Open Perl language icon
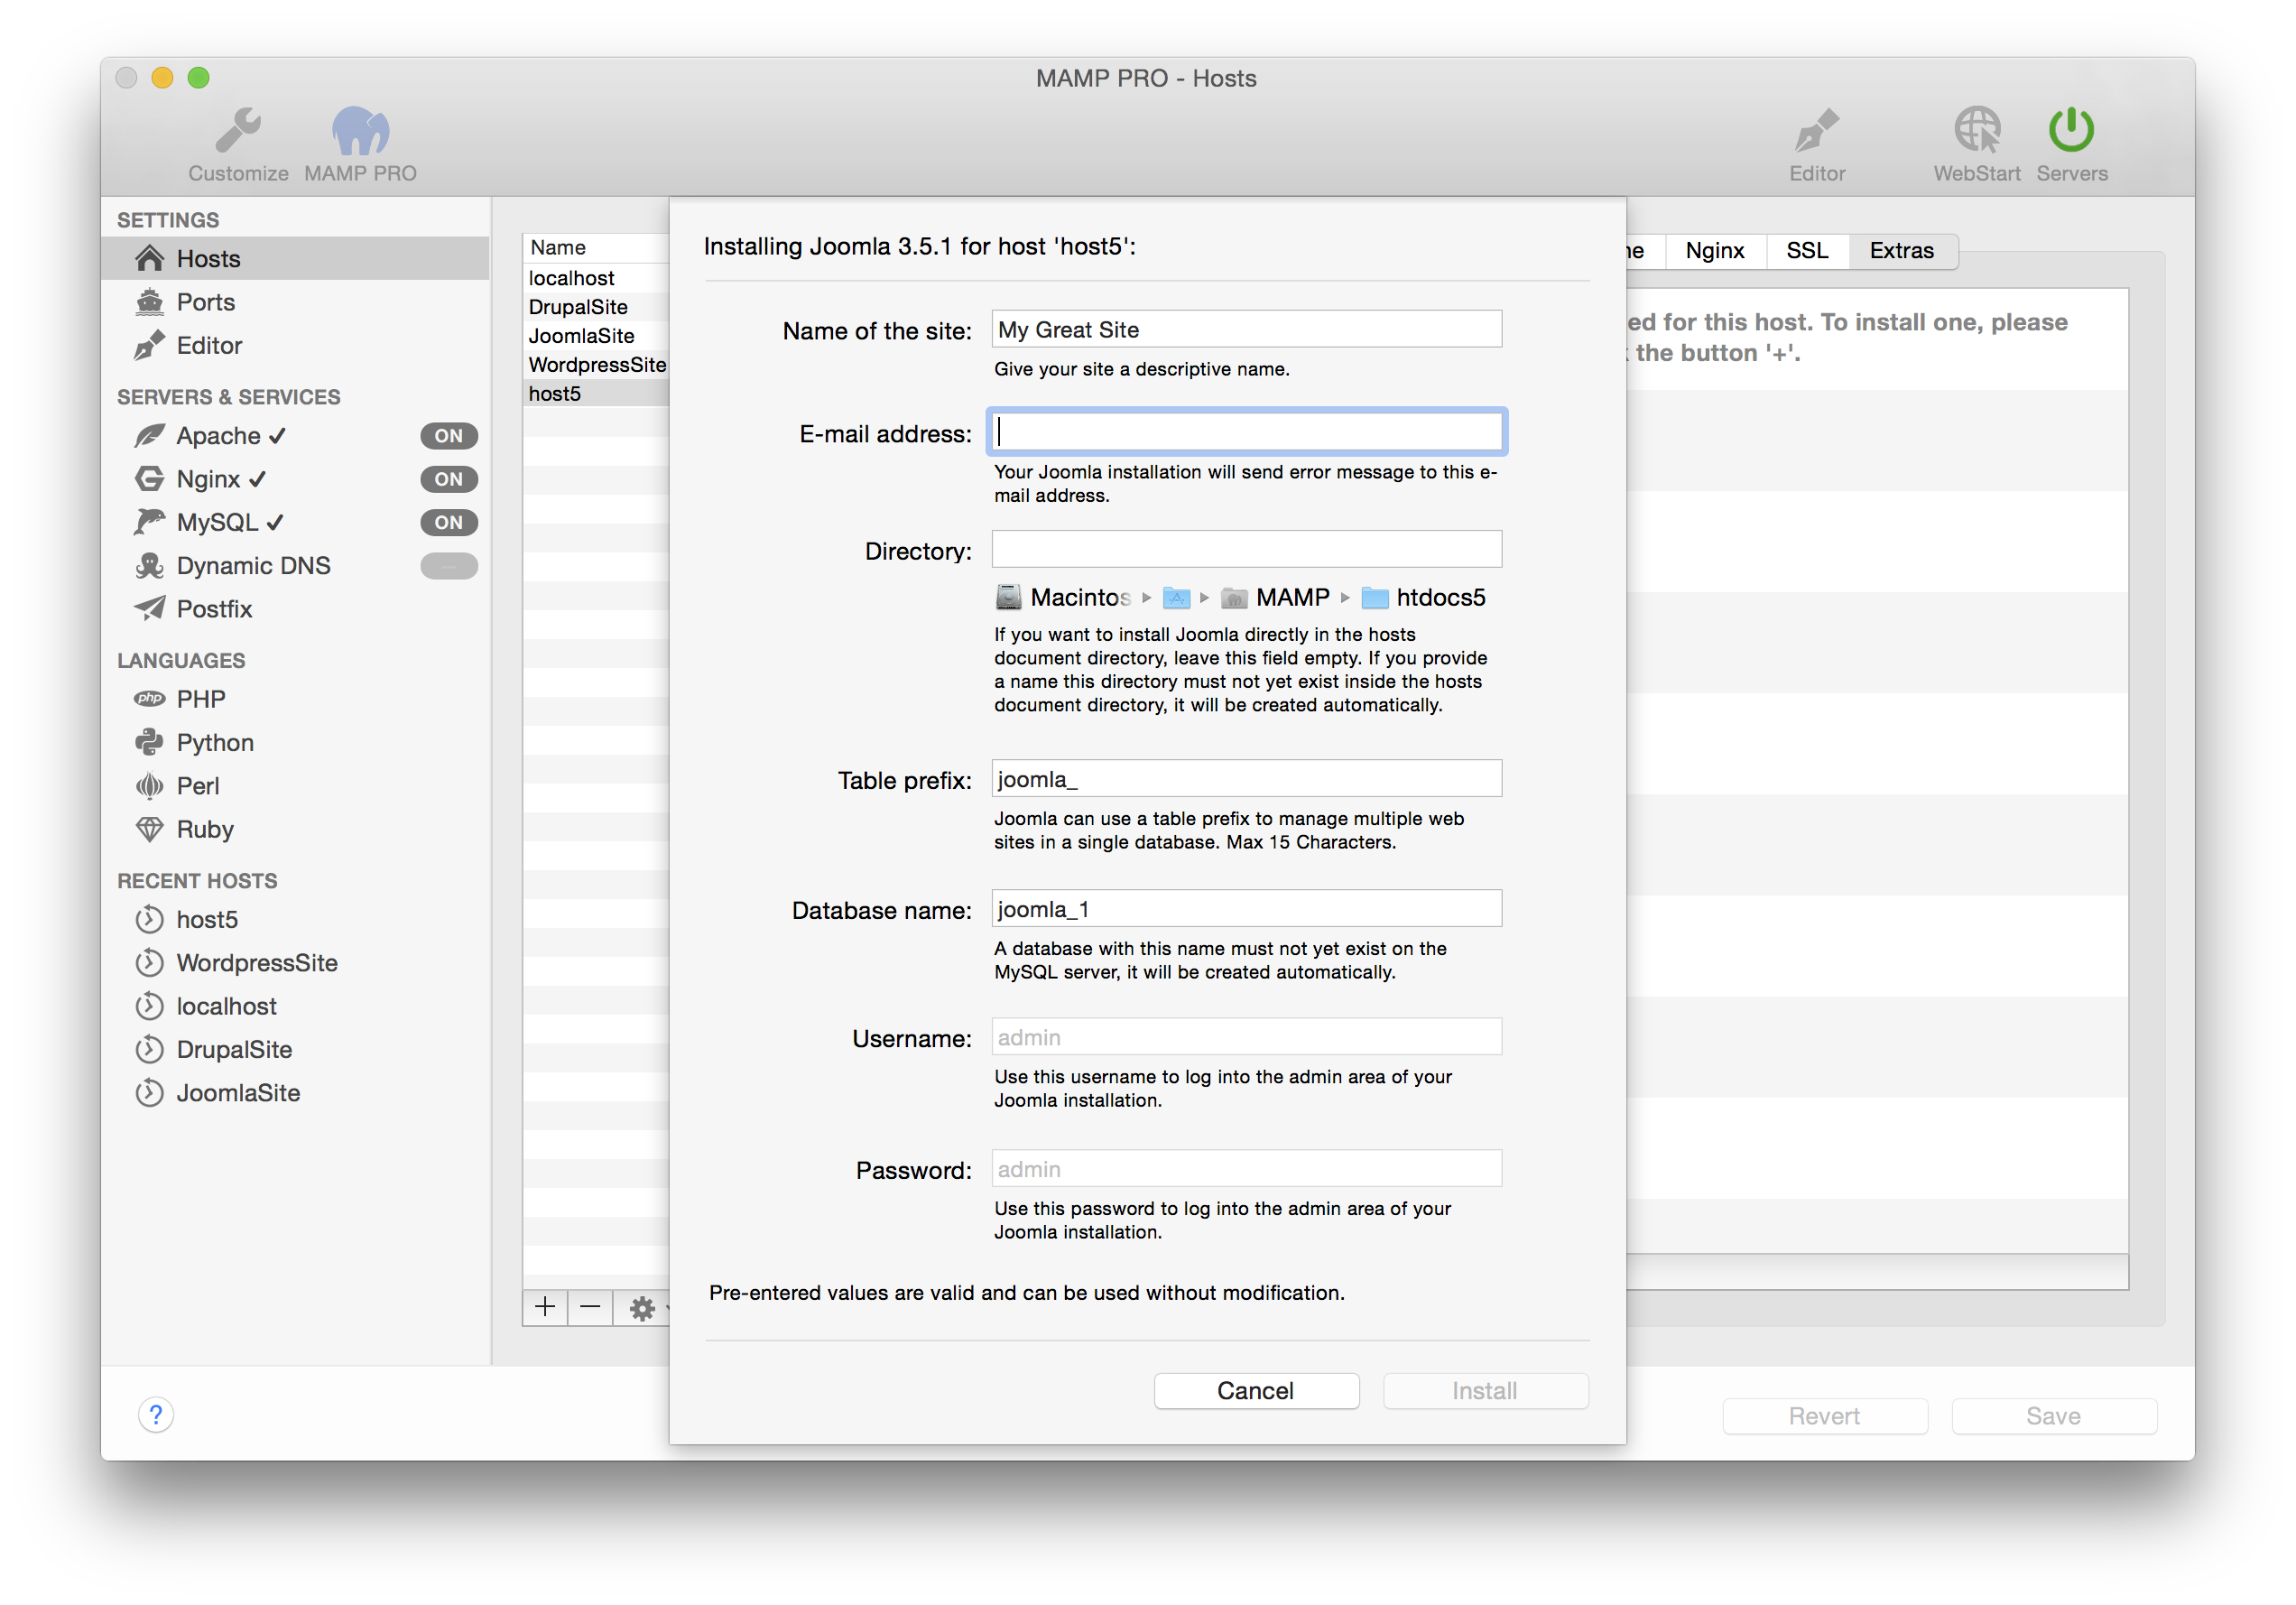Screen dimensions: 2296x1605 pyautogui.click(x=150, y=786)
